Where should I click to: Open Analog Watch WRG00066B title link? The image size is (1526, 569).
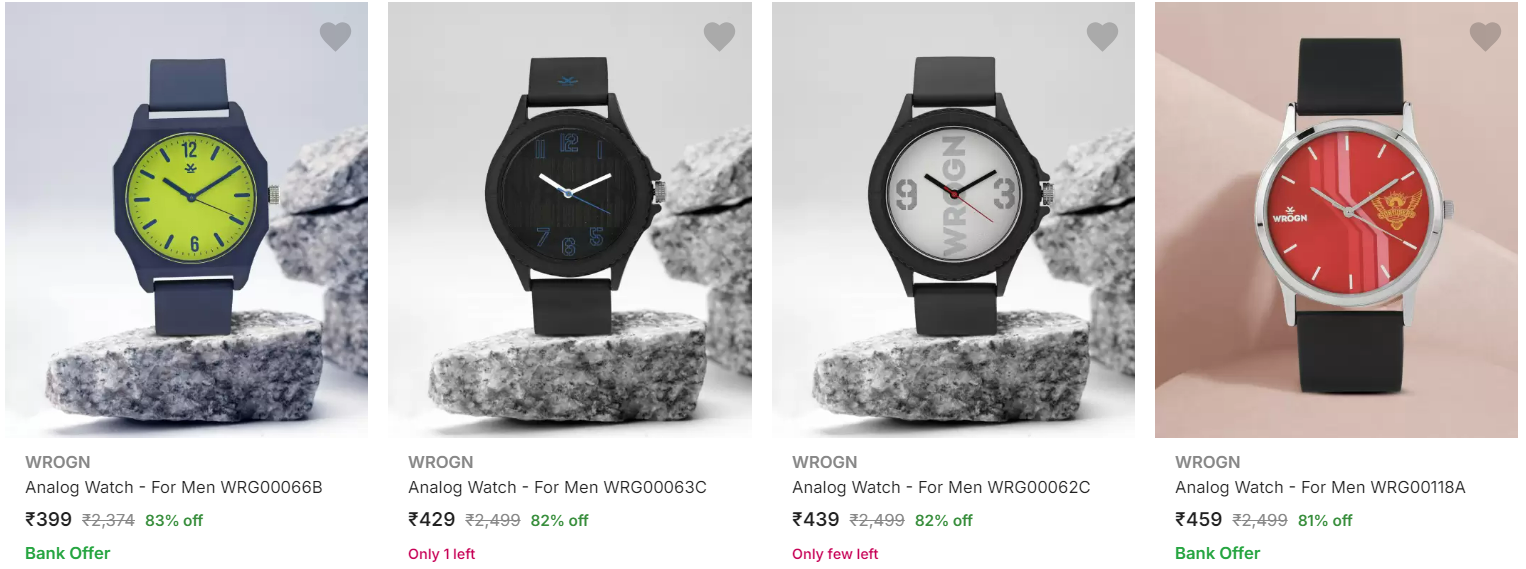pos(174,488)
